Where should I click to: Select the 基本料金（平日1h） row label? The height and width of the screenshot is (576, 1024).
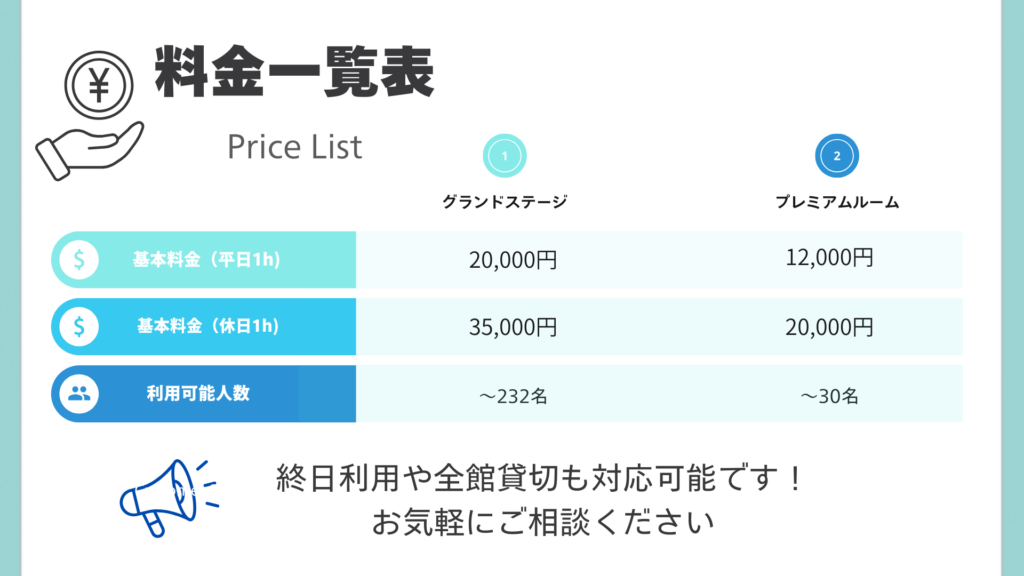point(206,260)
